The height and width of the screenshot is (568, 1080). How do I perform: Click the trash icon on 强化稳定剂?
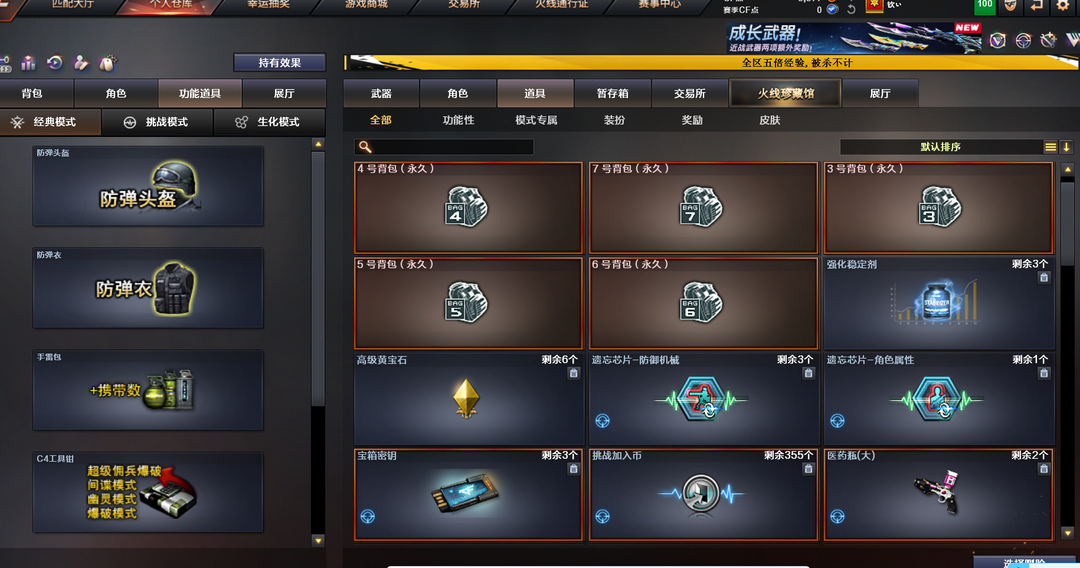[1043, 277]
